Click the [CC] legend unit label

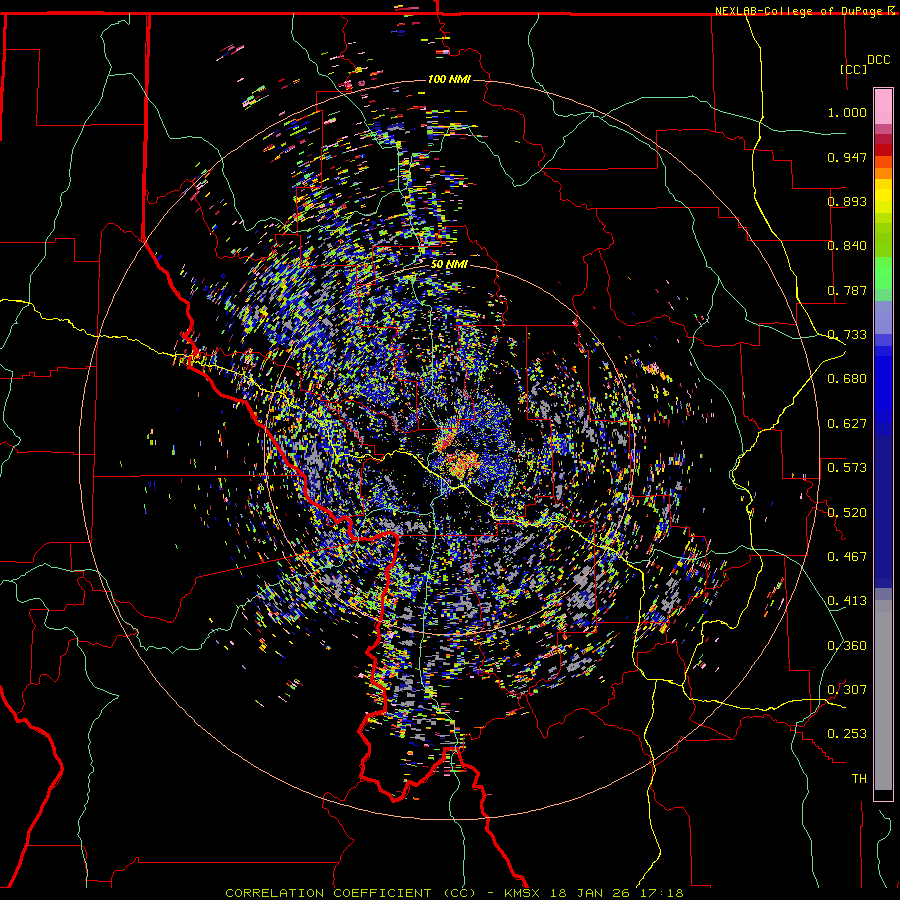(853, 69)
